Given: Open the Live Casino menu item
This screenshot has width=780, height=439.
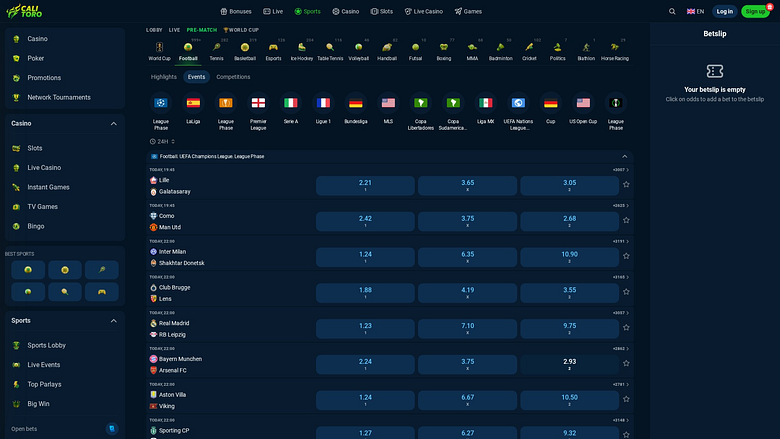Looking at the screenshot, I should coord(44,168).
